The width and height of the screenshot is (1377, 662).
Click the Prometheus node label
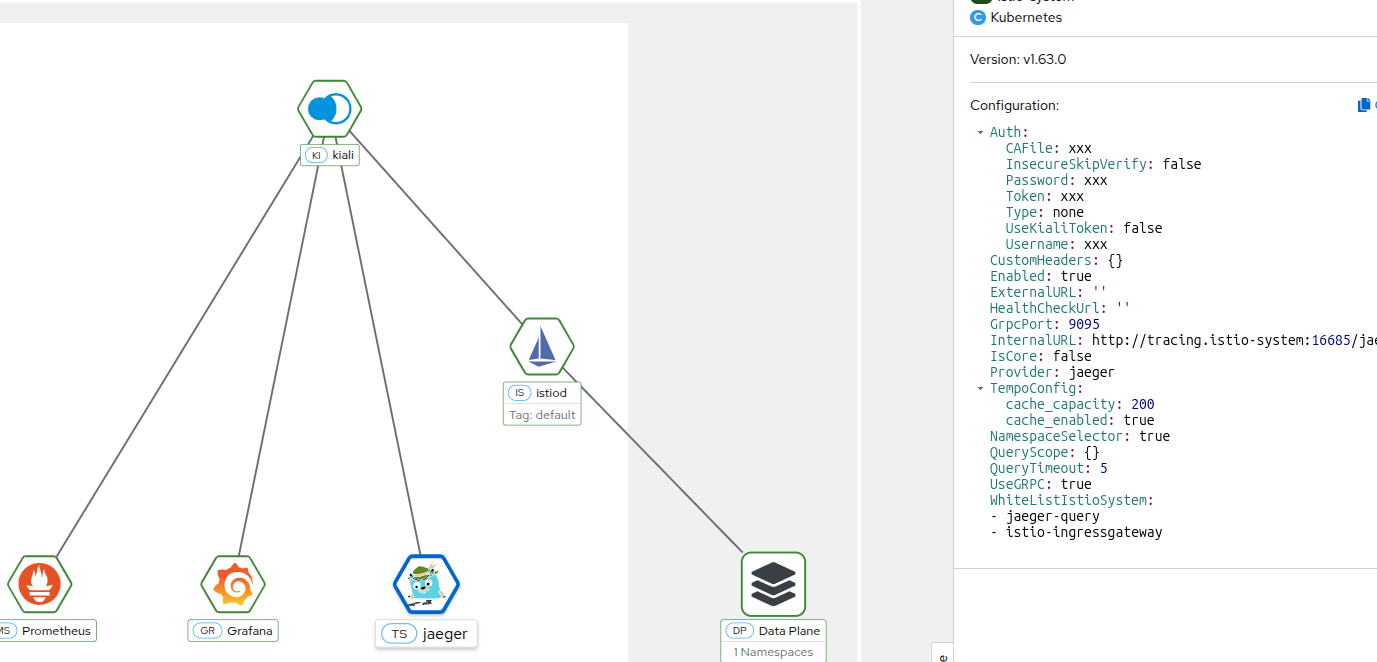(x=47, y=631)
